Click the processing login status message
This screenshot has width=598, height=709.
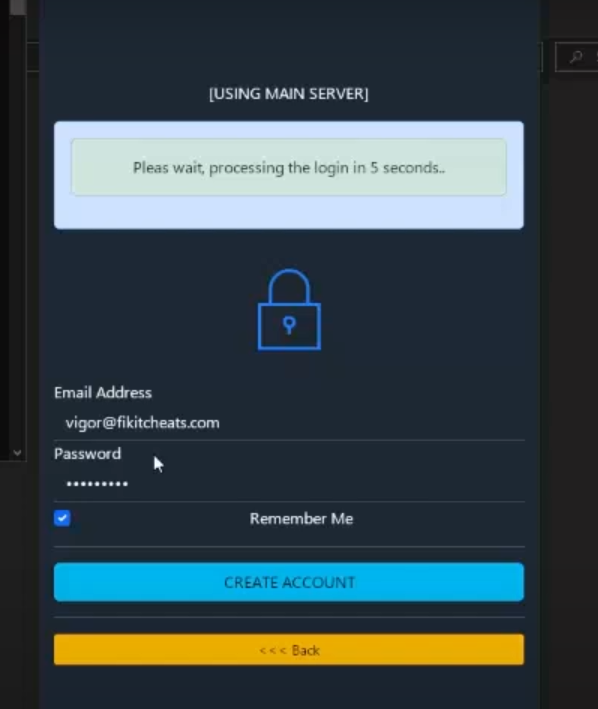[289, 168]
